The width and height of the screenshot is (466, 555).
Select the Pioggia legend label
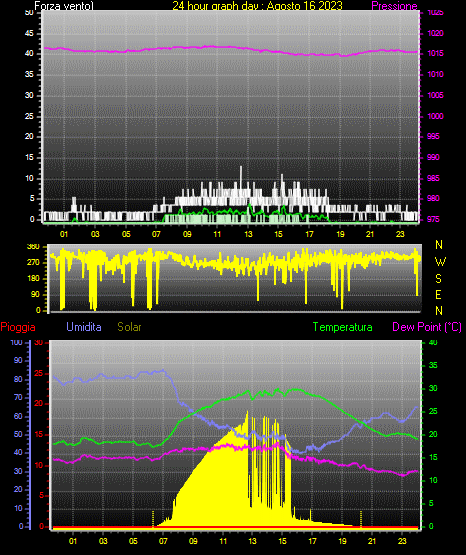pos(18,327)
